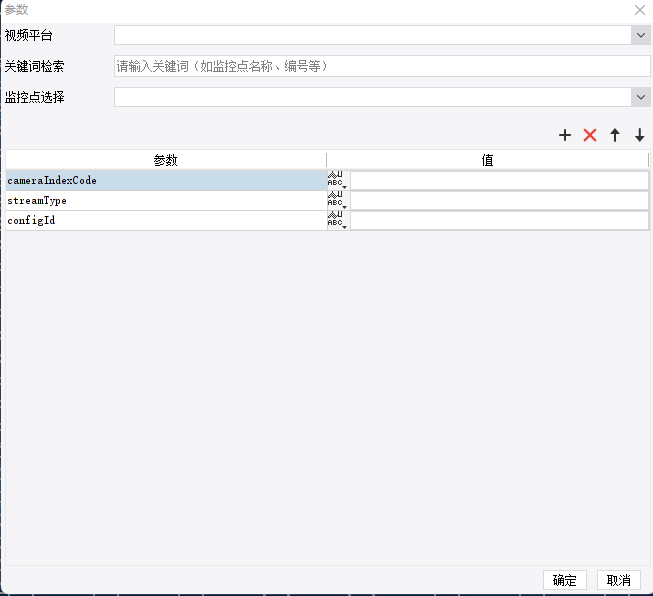Edit the value field for cameraIndexCode
Viewport: 653px width, 596px height.
click(x=499, y=180)
